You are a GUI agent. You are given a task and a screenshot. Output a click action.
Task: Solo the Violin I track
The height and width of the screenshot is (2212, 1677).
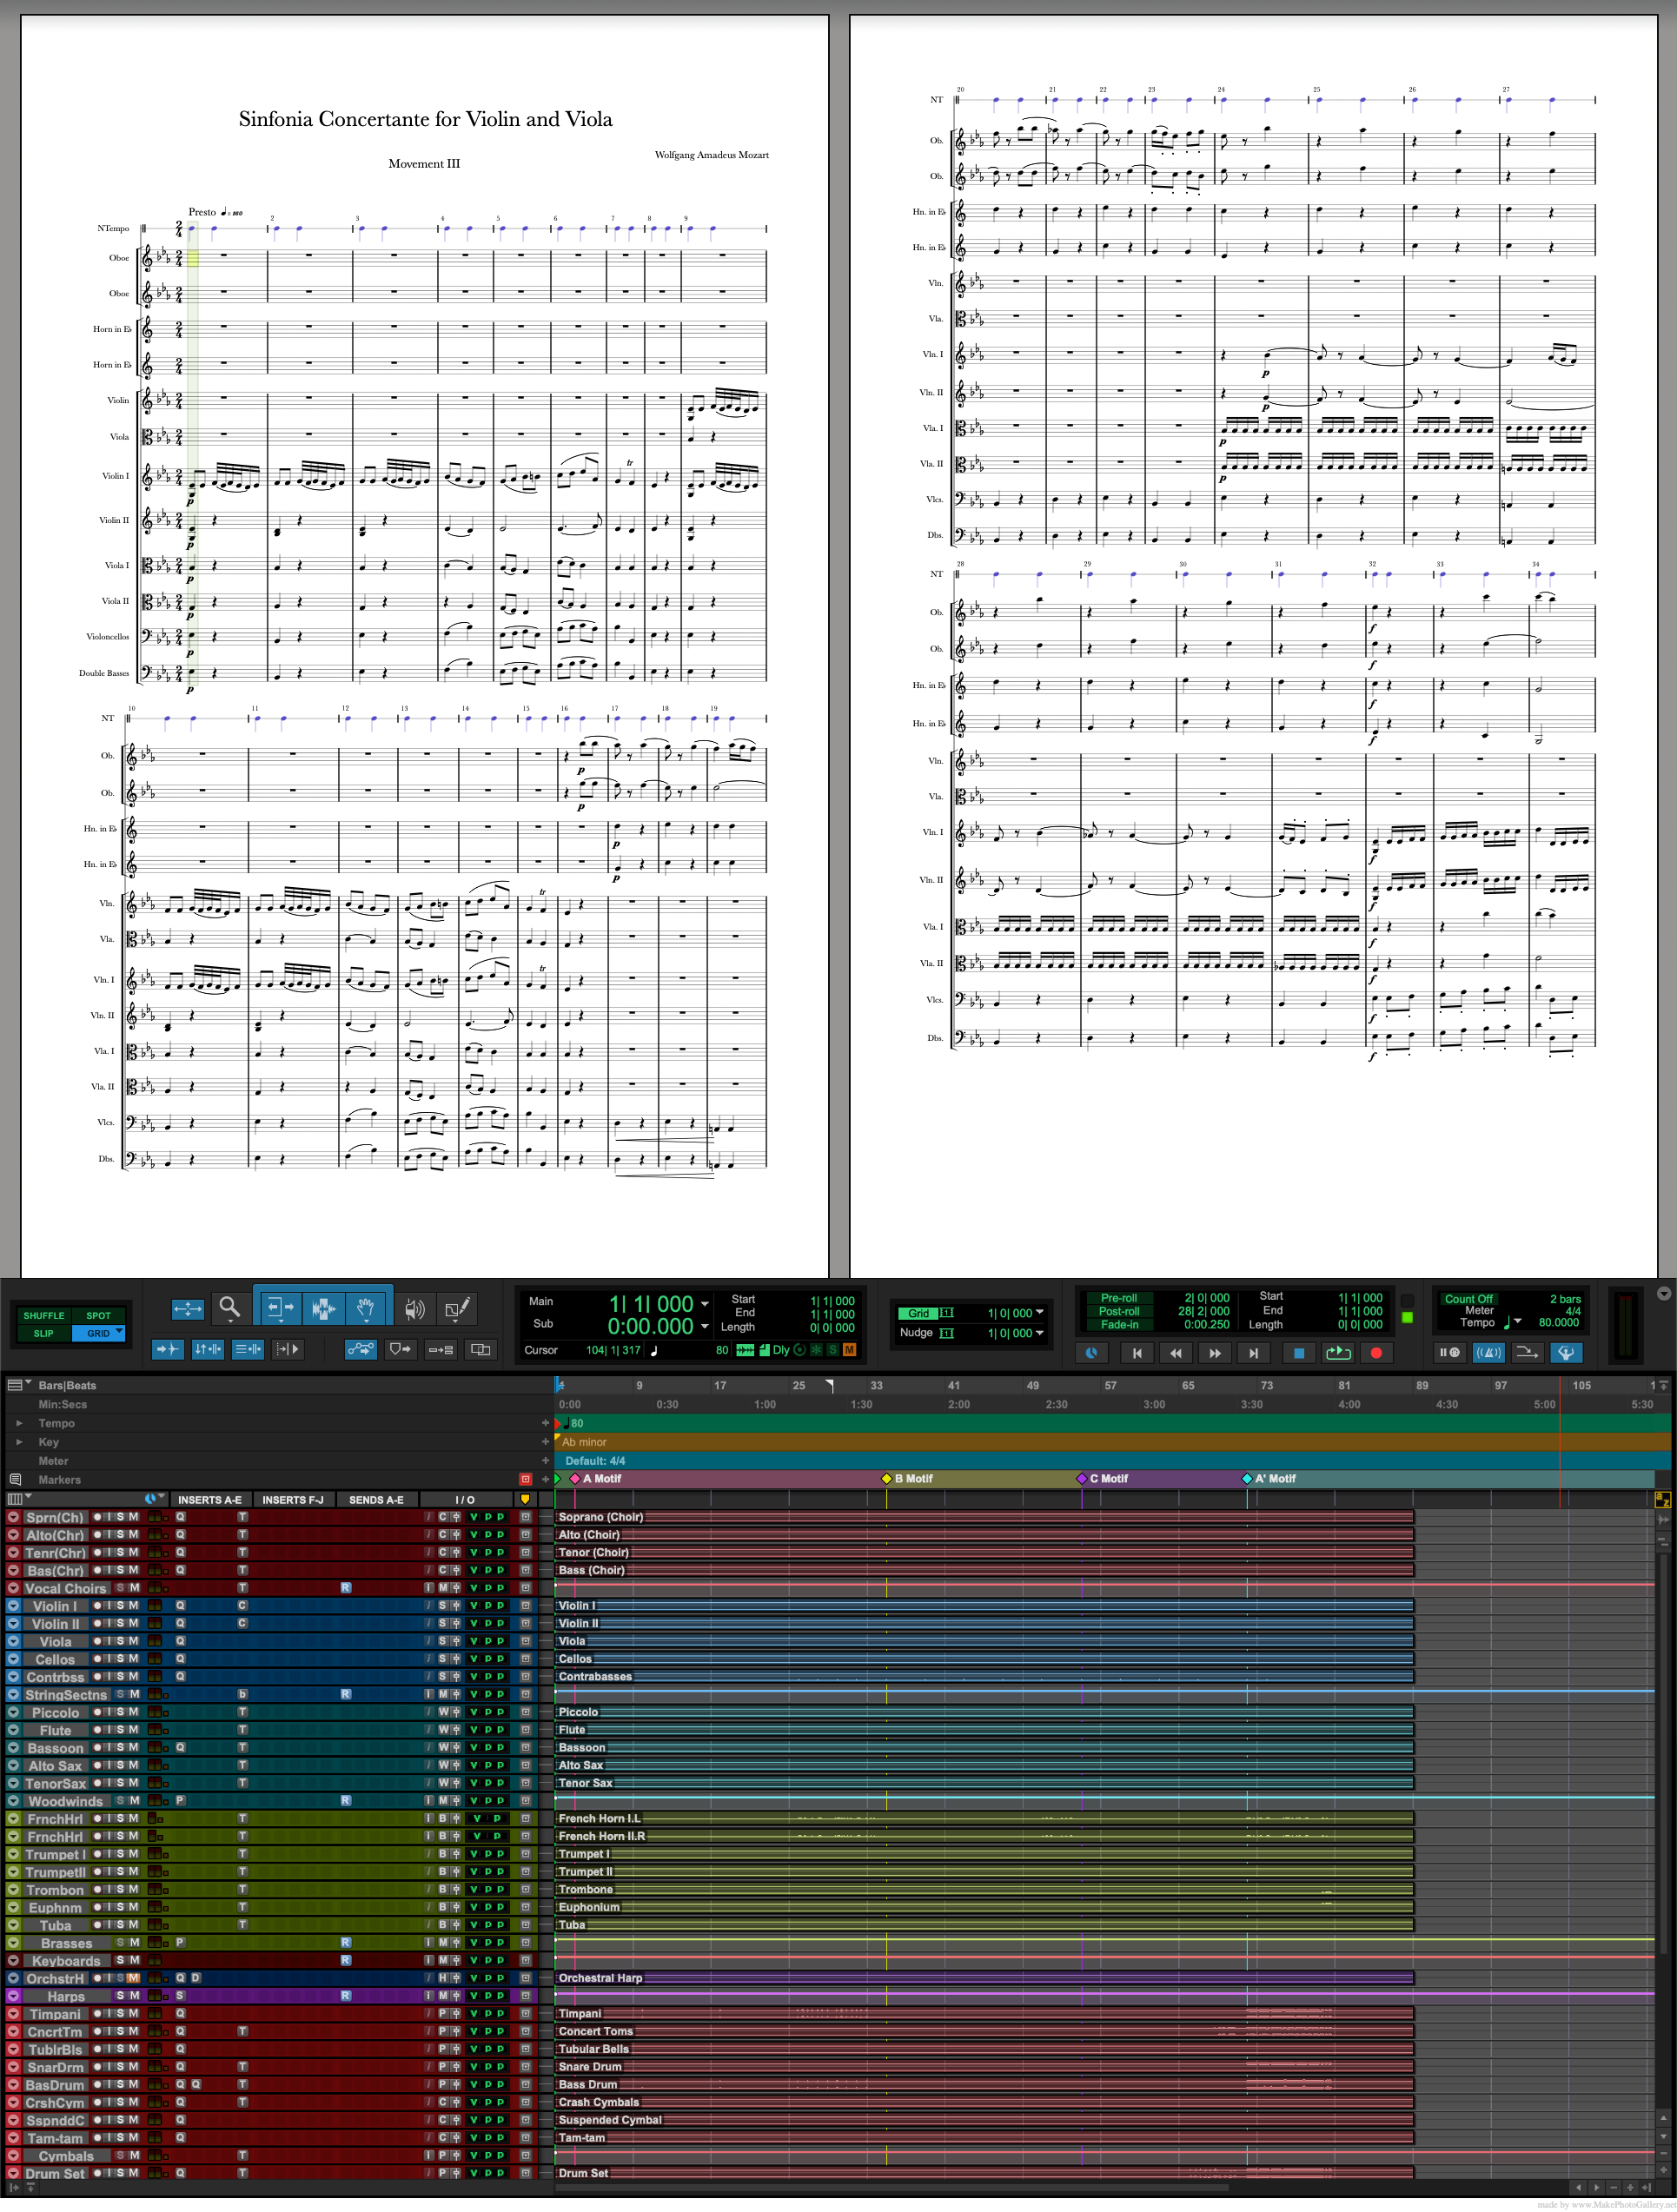click(x=120, y=1606)
